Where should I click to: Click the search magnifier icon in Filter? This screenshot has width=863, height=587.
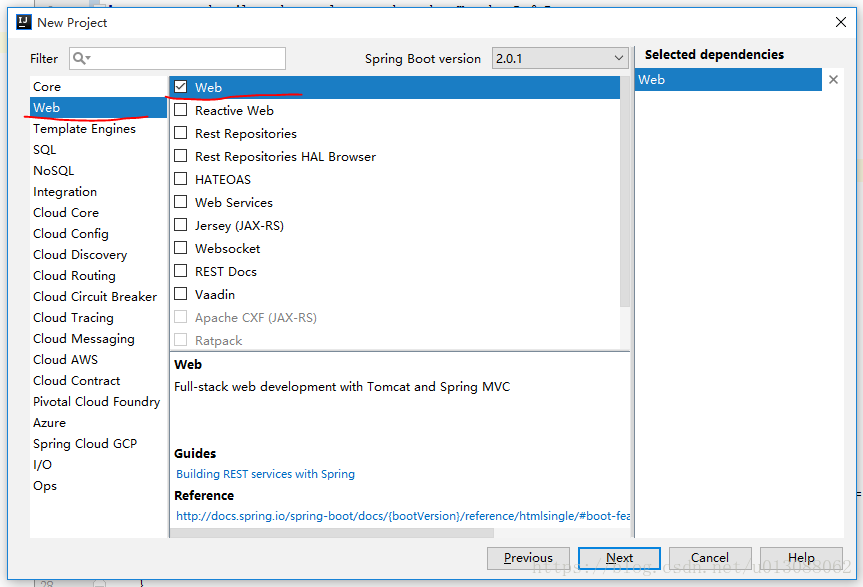click(x=80, y=59)
